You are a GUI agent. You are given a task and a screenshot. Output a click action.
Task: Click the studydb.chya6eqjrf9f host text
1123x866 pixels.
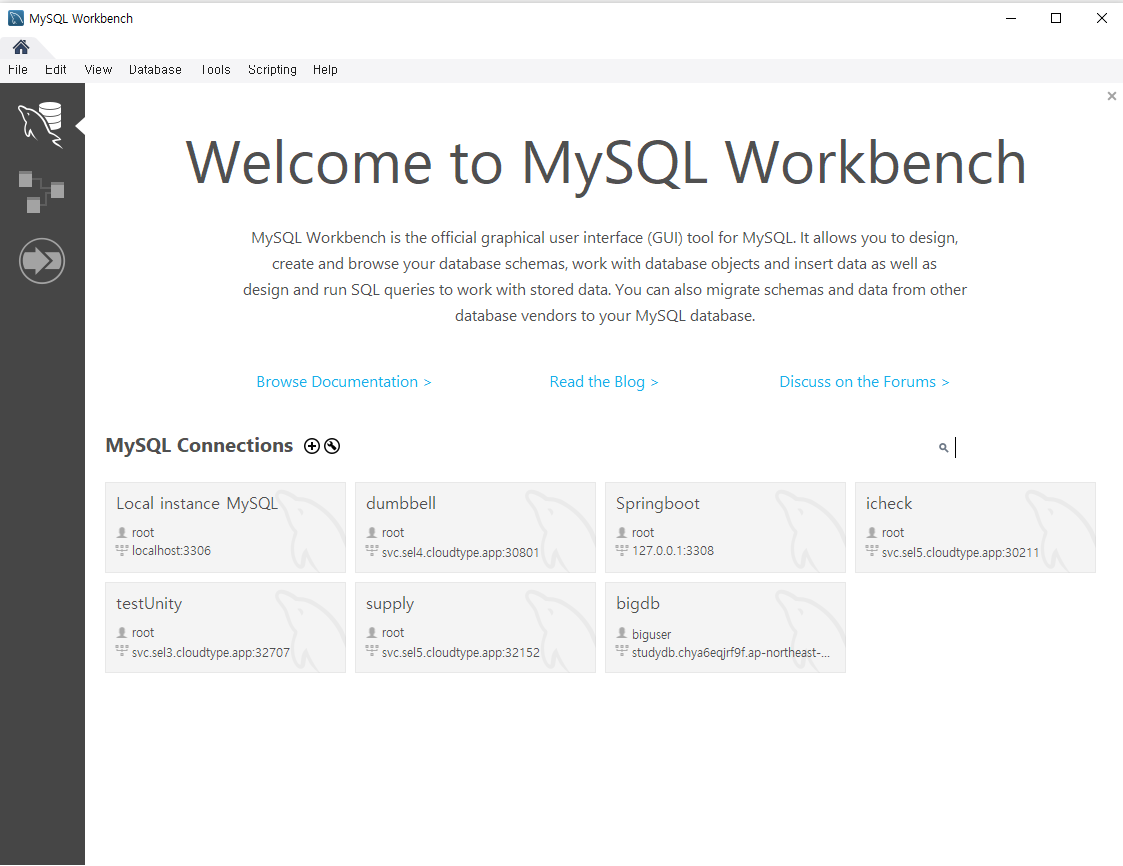[x=731, y=653]
